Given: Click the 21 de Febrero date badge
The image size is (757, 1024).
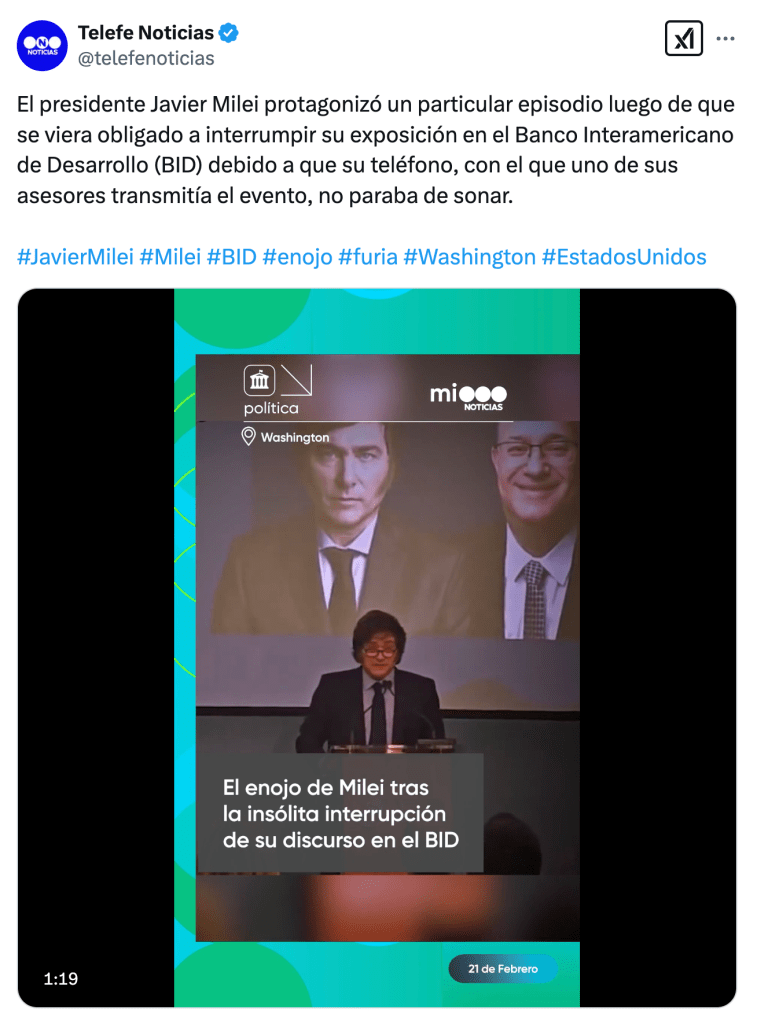Looking at the screenshot, I should click(503, 968).
